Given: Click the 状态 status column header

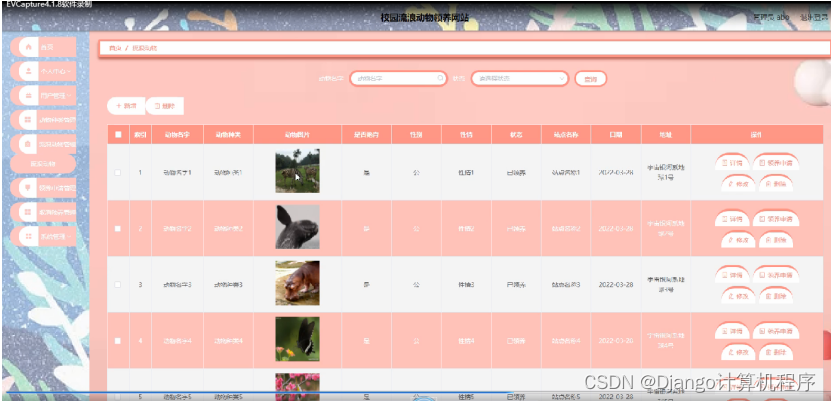Looking at the screenshot, I should 516,135.
